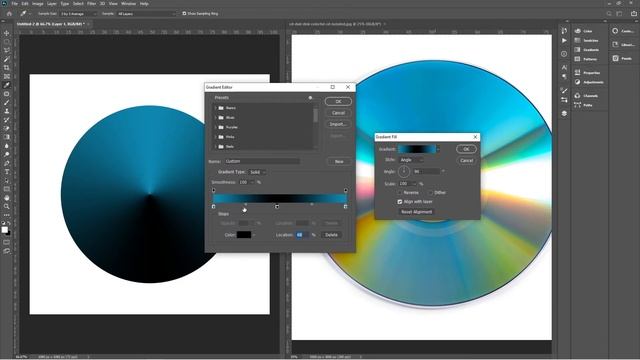Click the Angle dial in Gradient Fill
This screenshot has width=640, height=360.
pos(404,171)
